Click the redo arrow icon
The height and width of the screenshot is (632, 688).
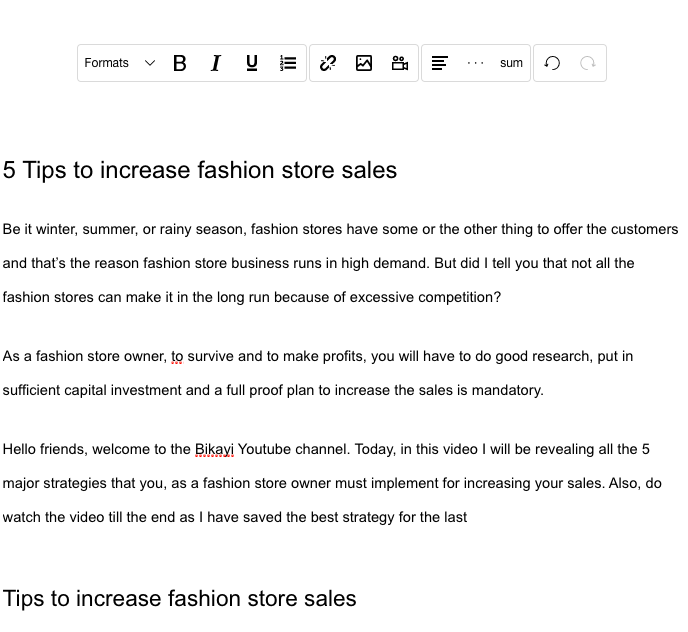pos(588,63)
